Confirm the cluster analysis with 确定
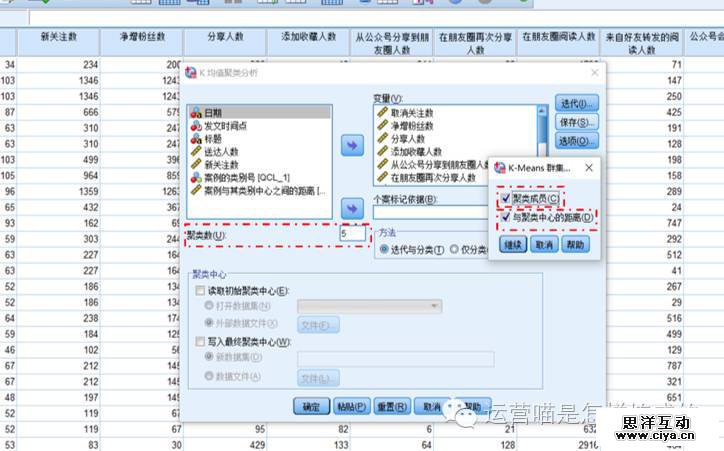The image size is (724, 451). [x=311, y=407]
